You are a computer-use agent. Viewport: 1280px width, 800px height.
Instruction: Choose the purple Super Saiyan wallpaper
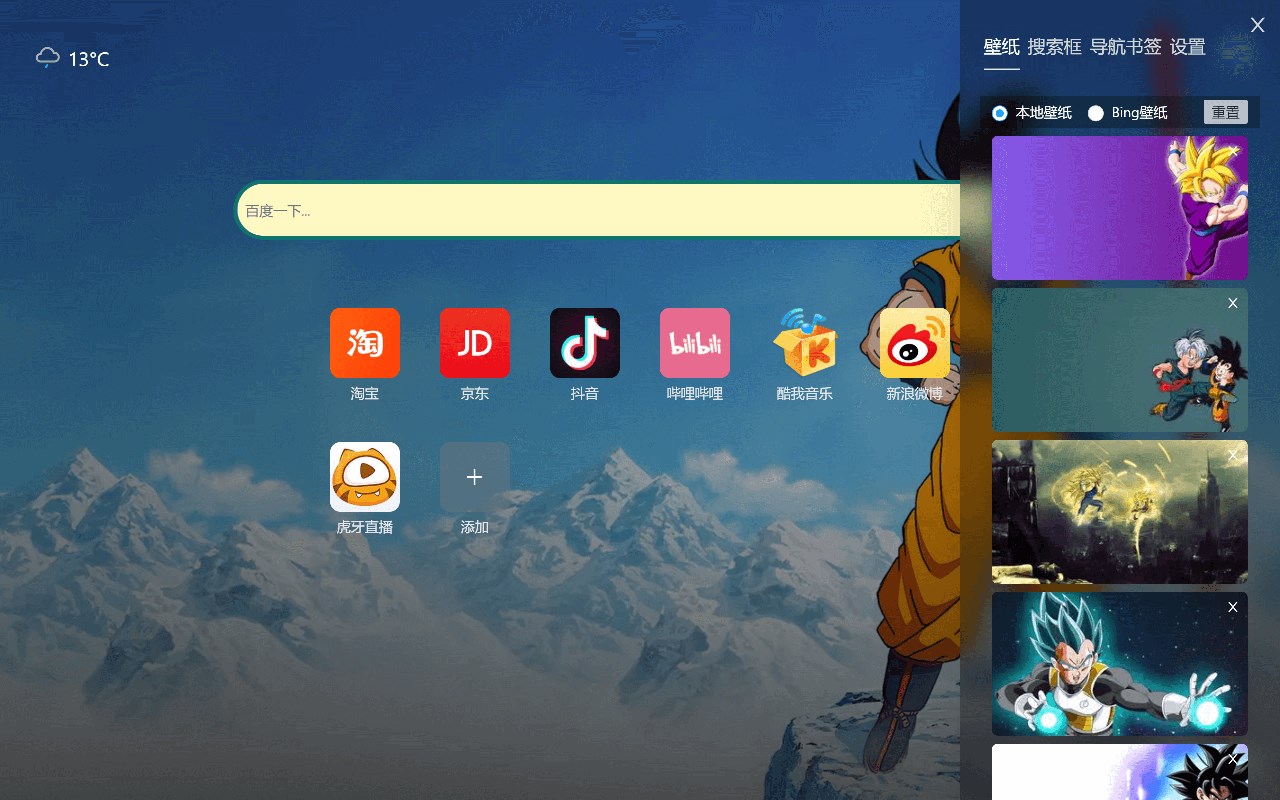click(1120, 208)
